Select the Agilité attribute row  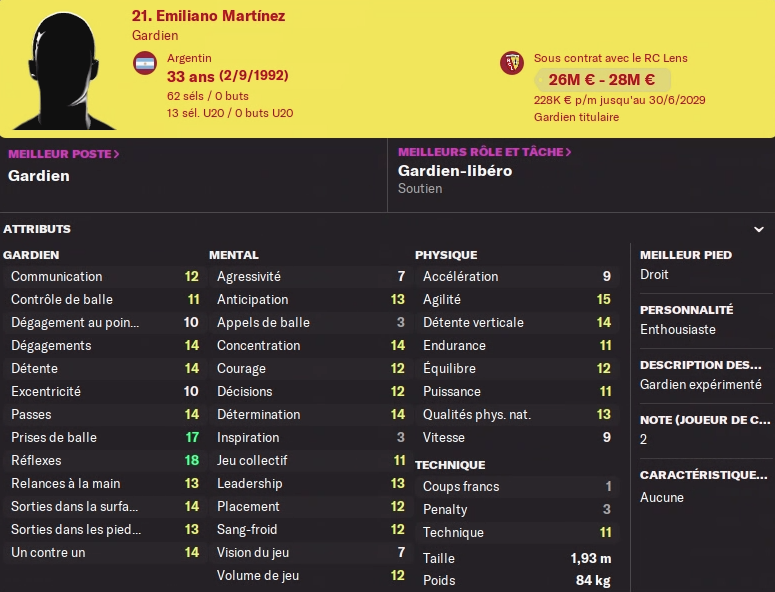click(x=516, y=300)
